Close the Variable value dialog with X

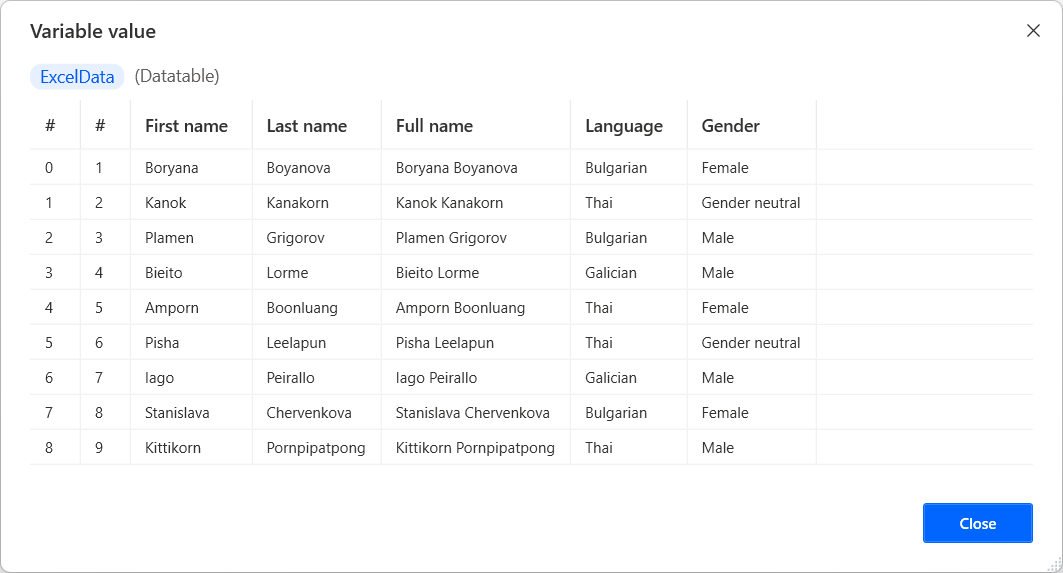(x=1033, y=31)
